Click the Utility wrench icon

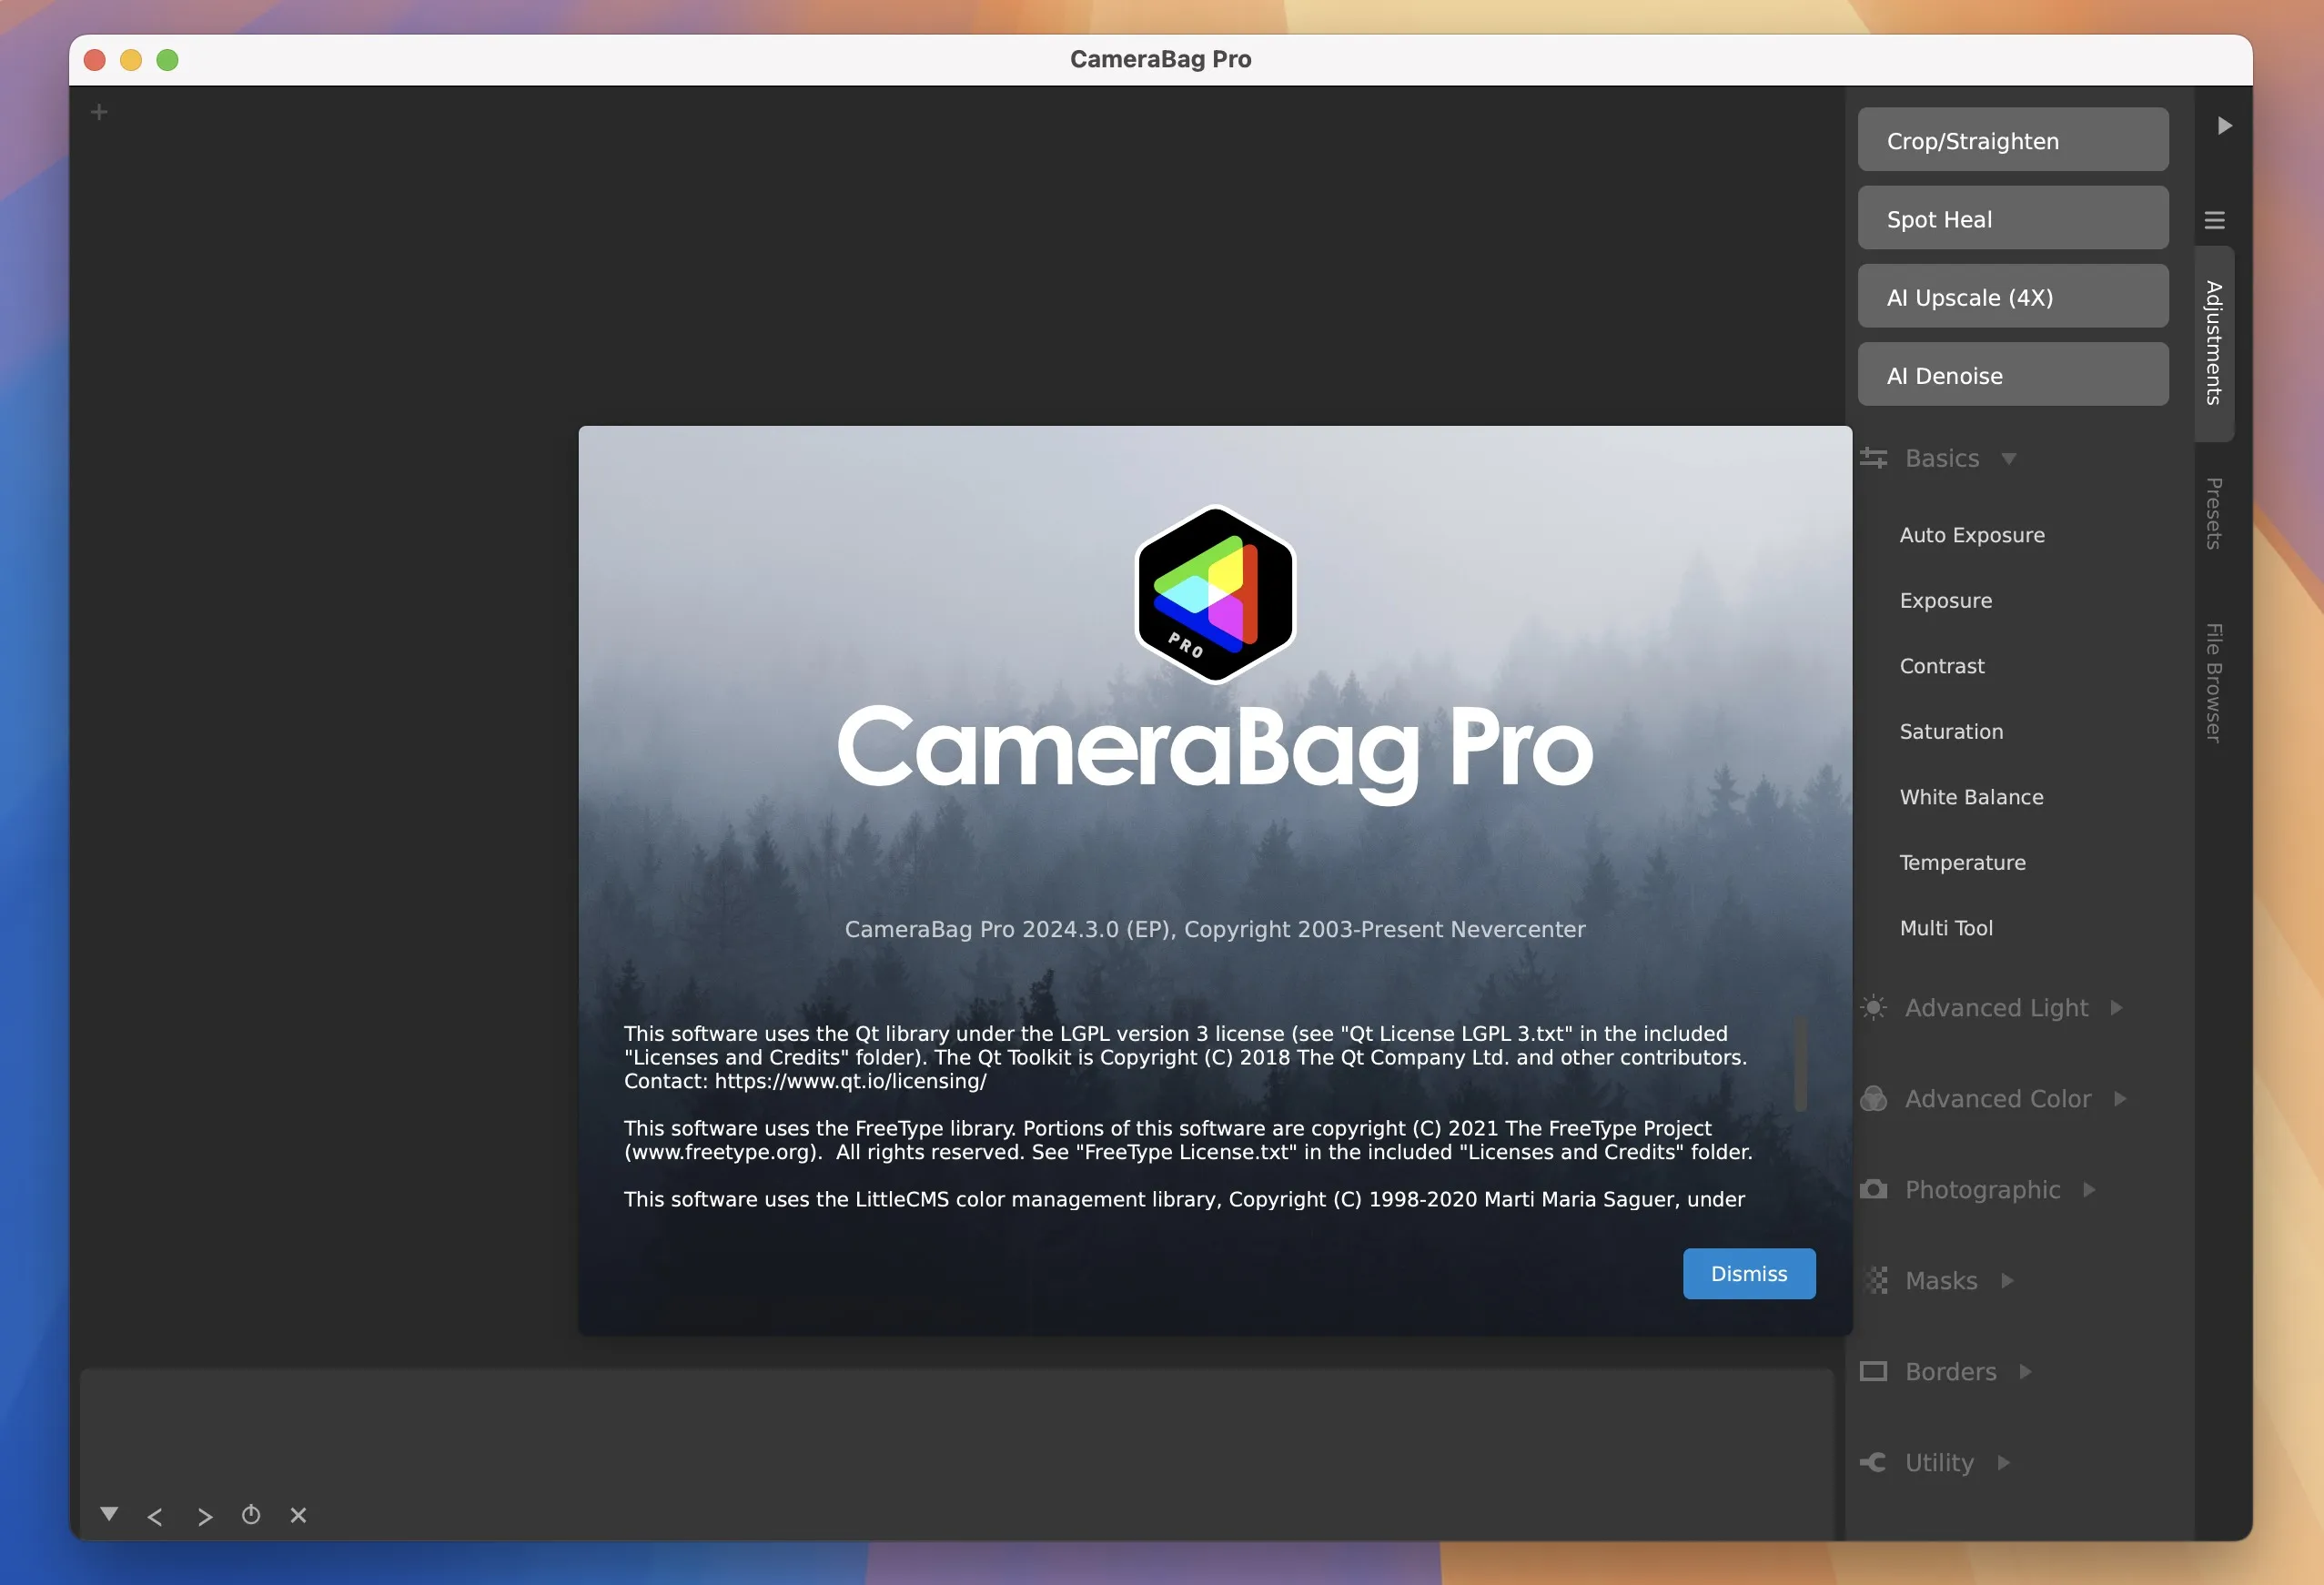pos(1873,1462)
